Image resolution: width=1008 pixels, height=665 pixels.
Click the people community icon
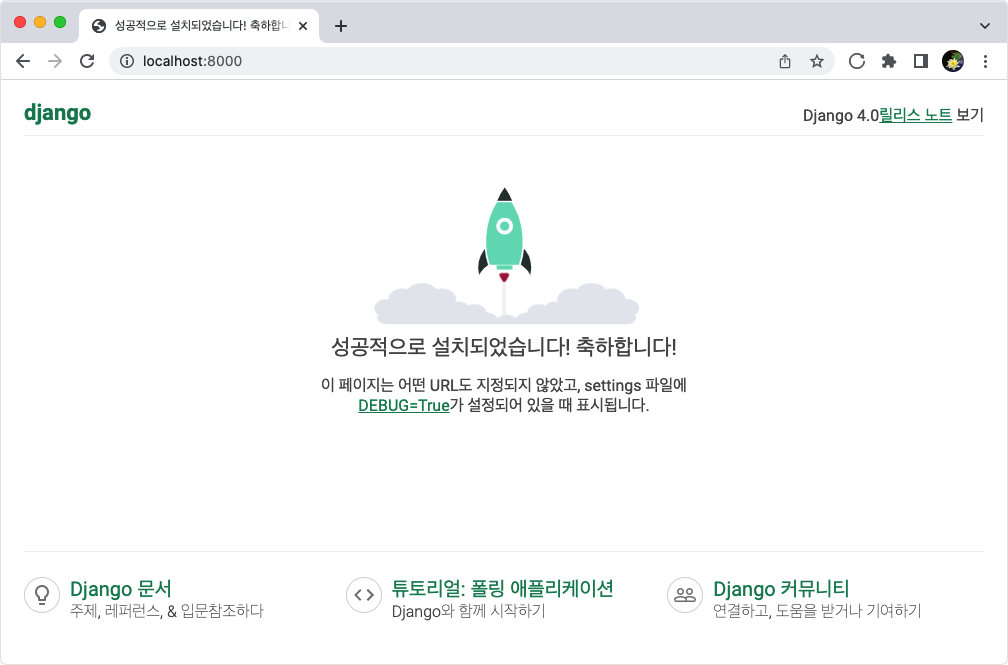point(685,595)
